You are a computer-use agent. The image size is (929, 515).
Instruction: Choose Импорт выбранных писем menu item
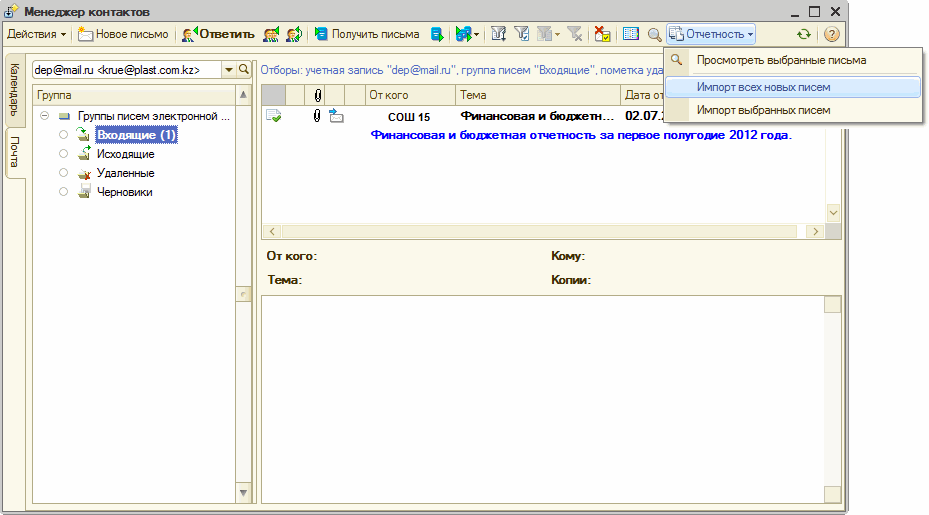(763, 110)
